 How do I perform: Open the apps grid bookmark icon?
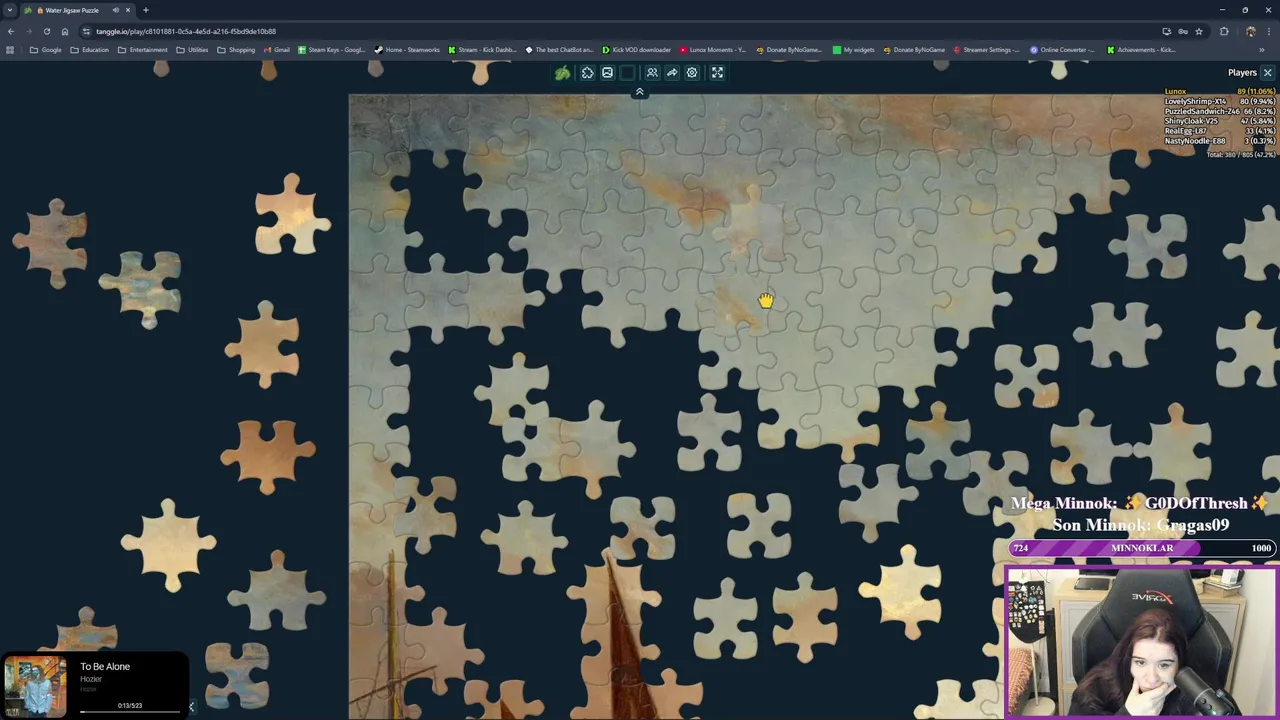tap(10, 50)
